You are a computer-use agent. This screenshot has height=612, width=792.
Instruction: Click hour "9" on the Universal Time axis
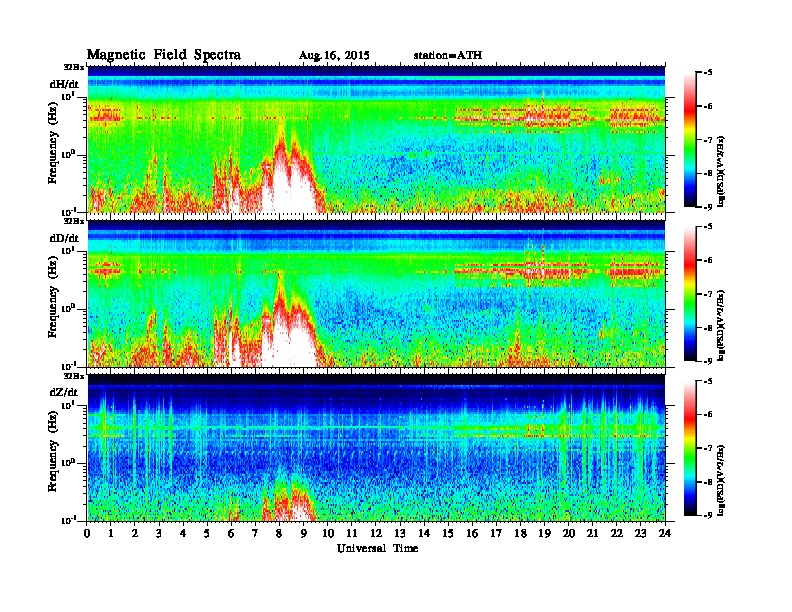pos(304,534)
